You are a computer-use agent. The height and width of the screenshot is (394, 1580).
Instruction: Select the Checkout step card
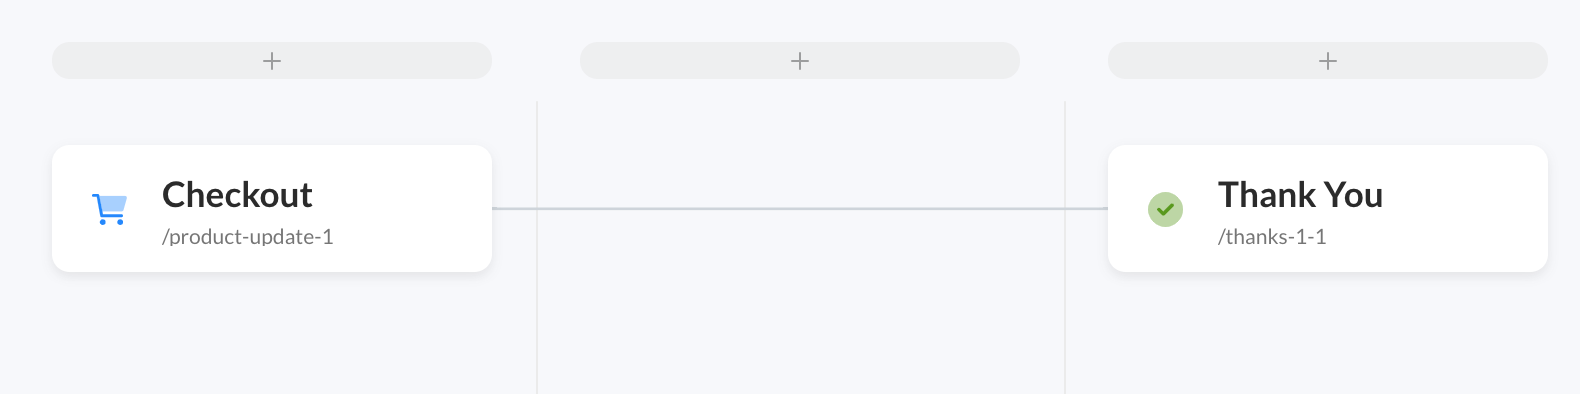(272, 208)
